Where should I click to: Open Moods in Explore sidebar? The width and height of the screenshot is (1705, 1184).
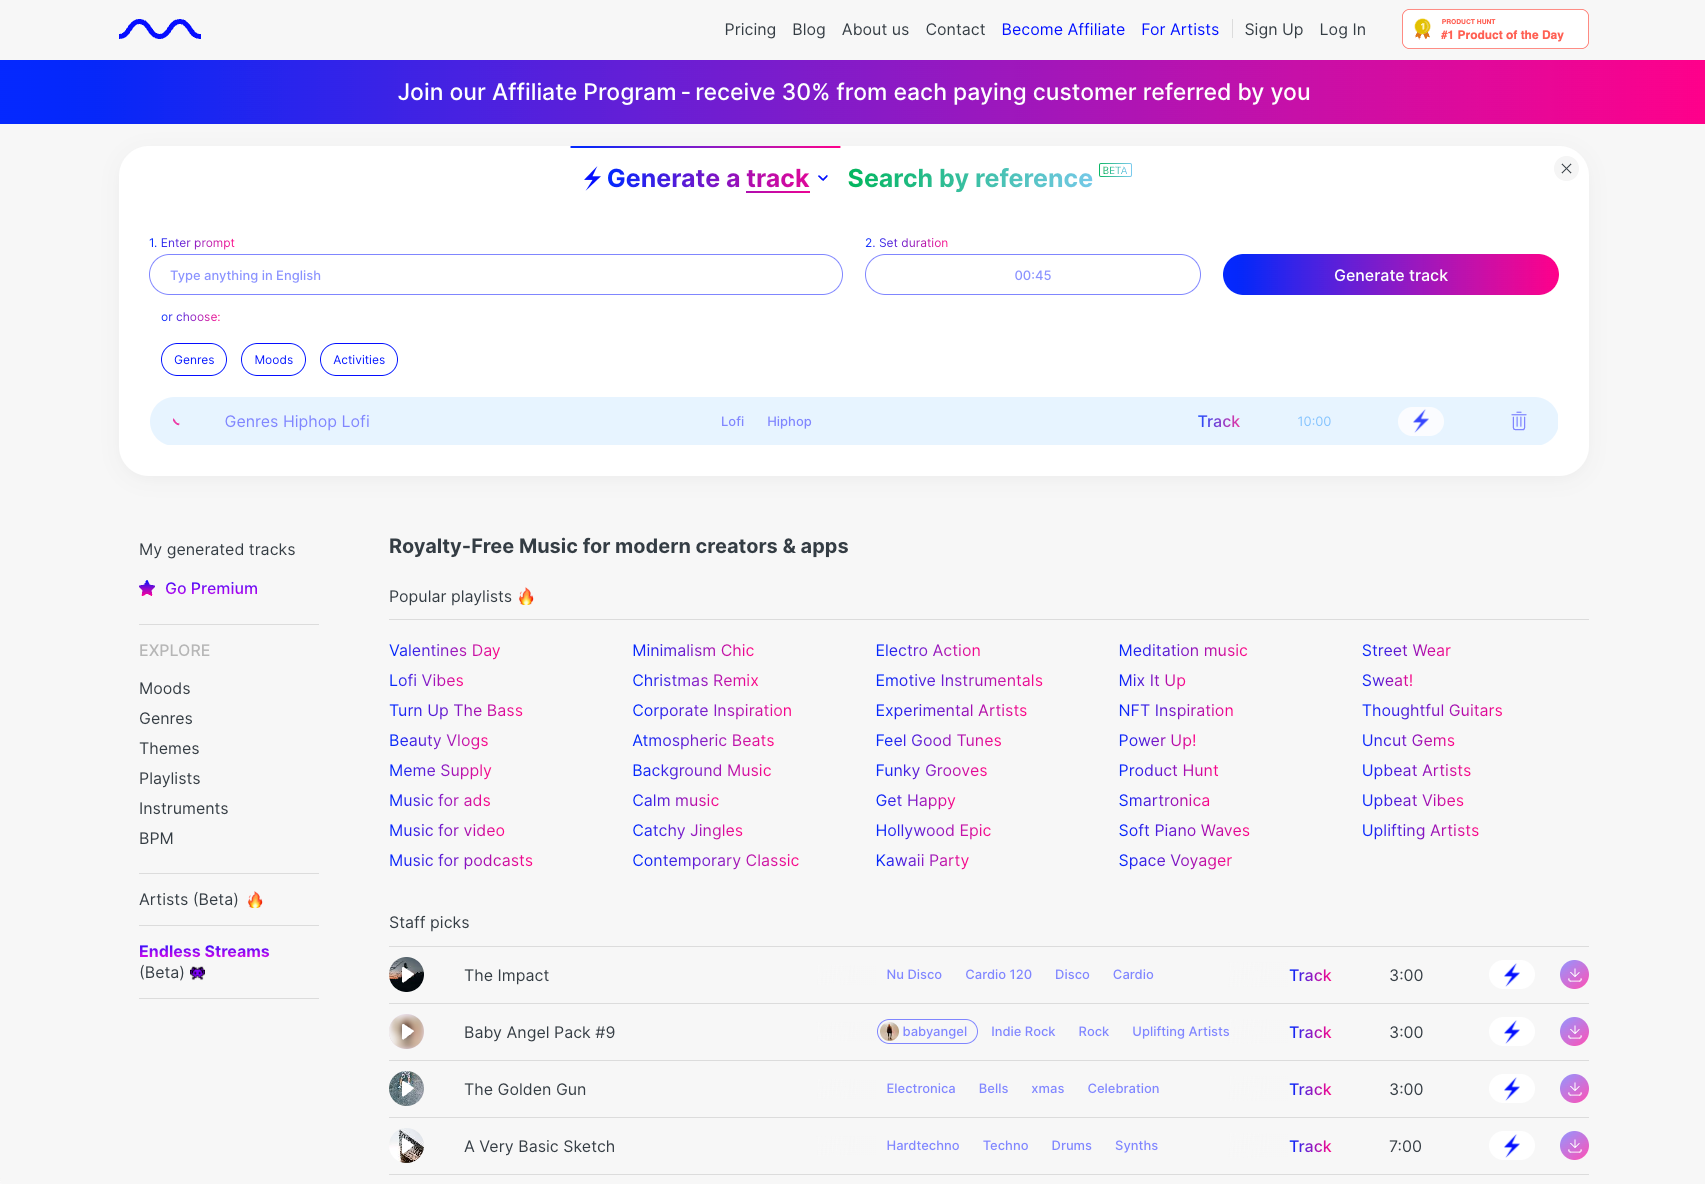click(x=165, y=688)
